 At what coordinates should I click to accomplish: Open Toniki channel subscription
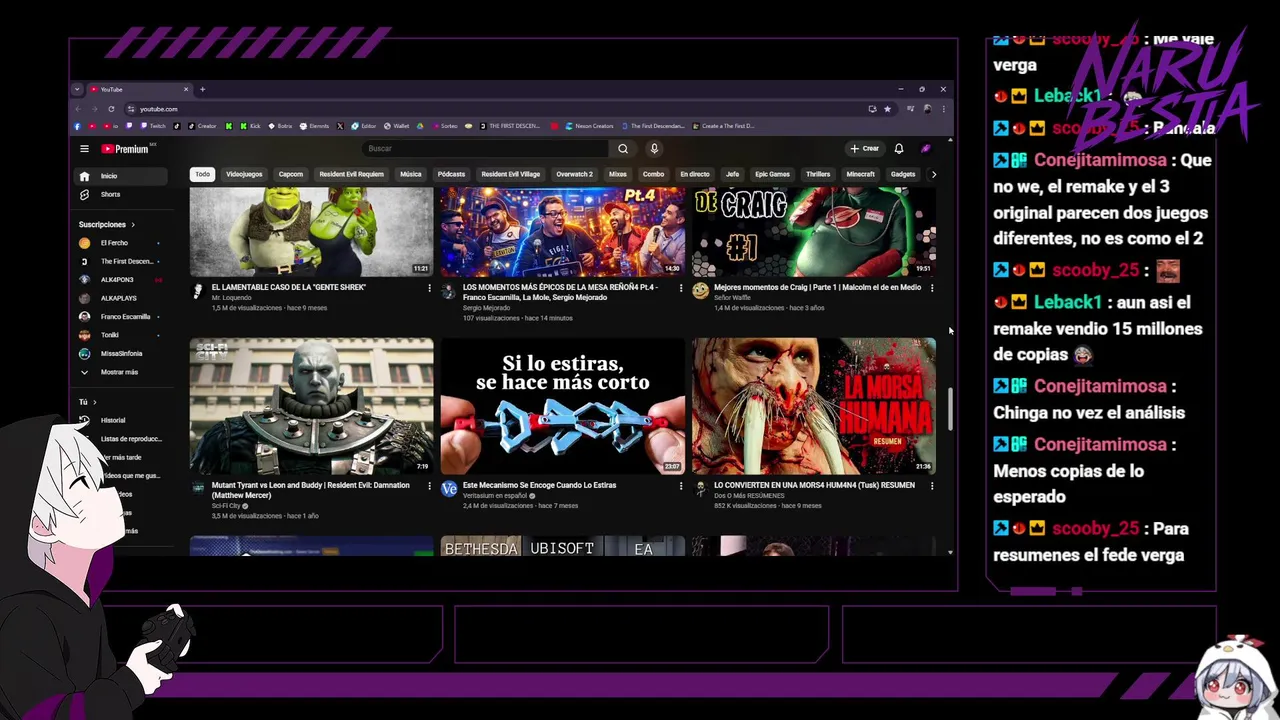pos(122,335)
